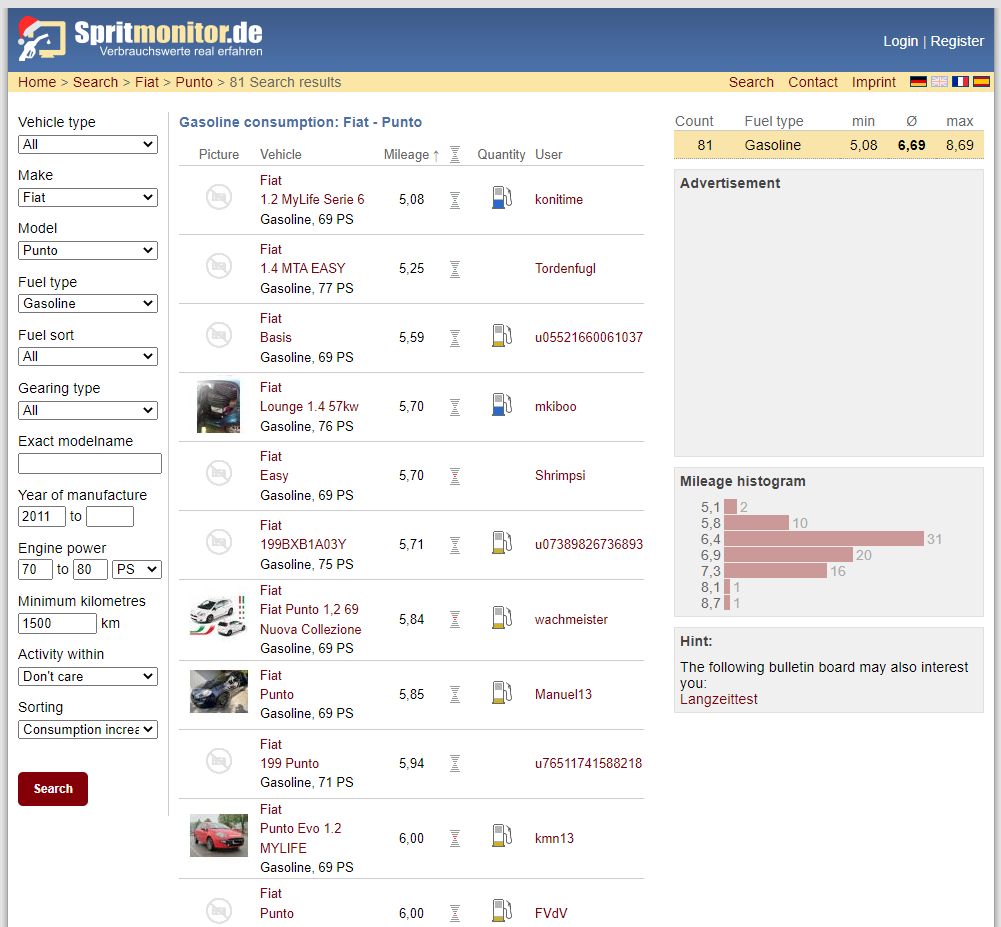Open Fiat in the breadcrumb

[x=147, y=82]
